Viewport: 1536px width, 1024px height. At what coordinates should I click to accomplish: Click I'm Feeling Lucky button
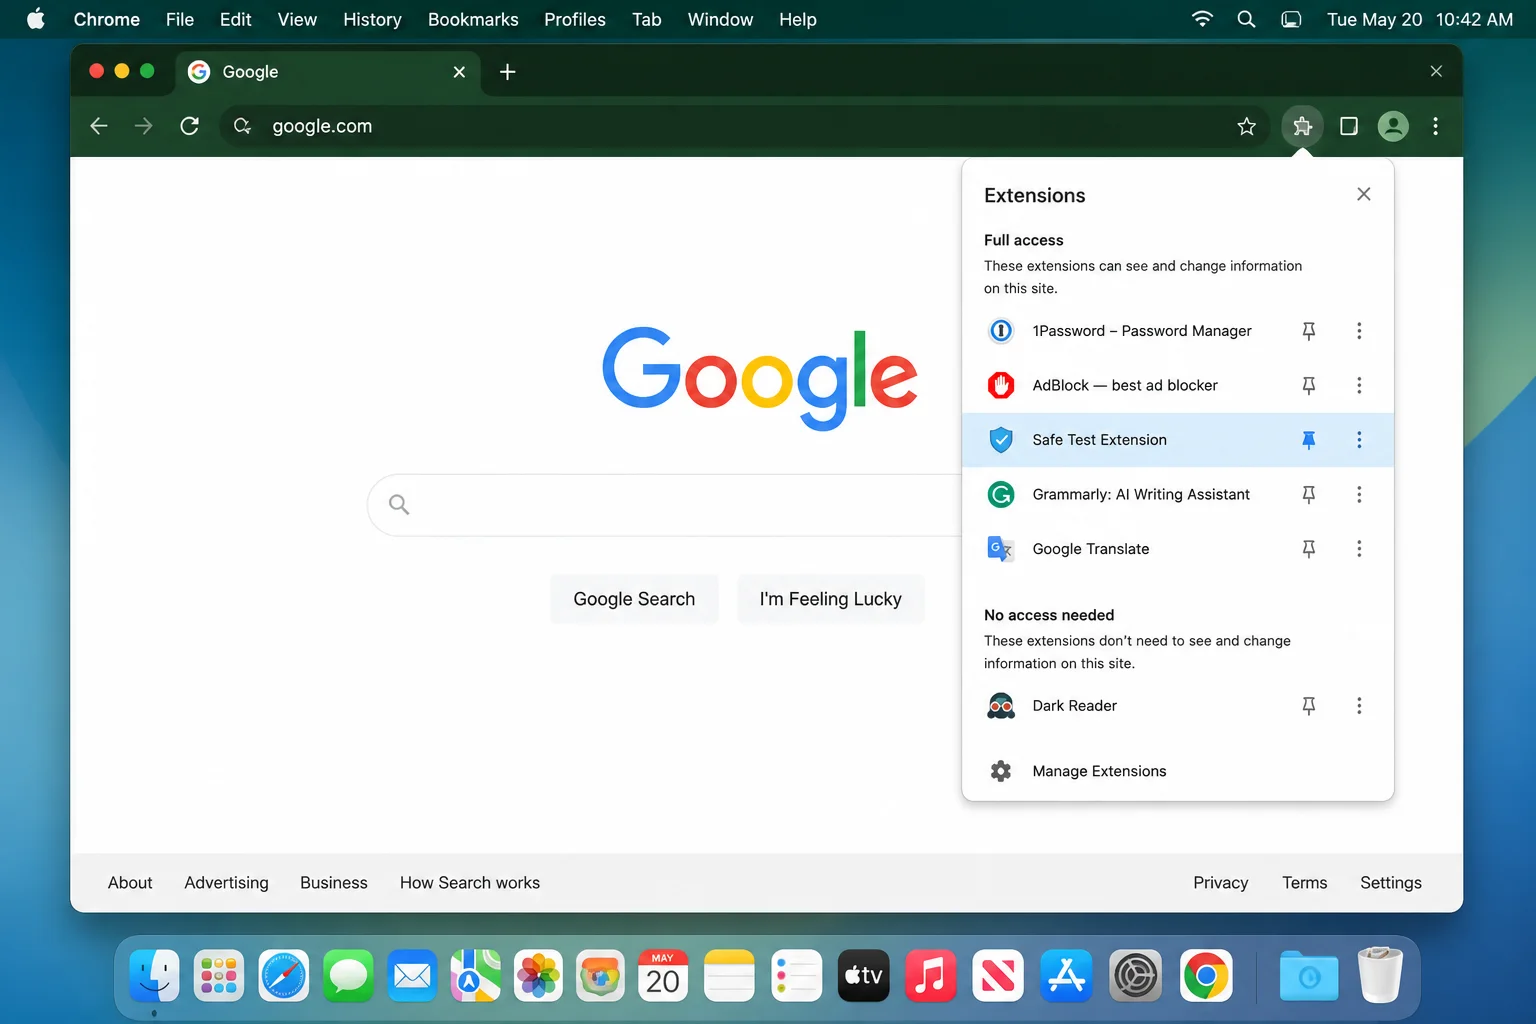pos(830,599)
